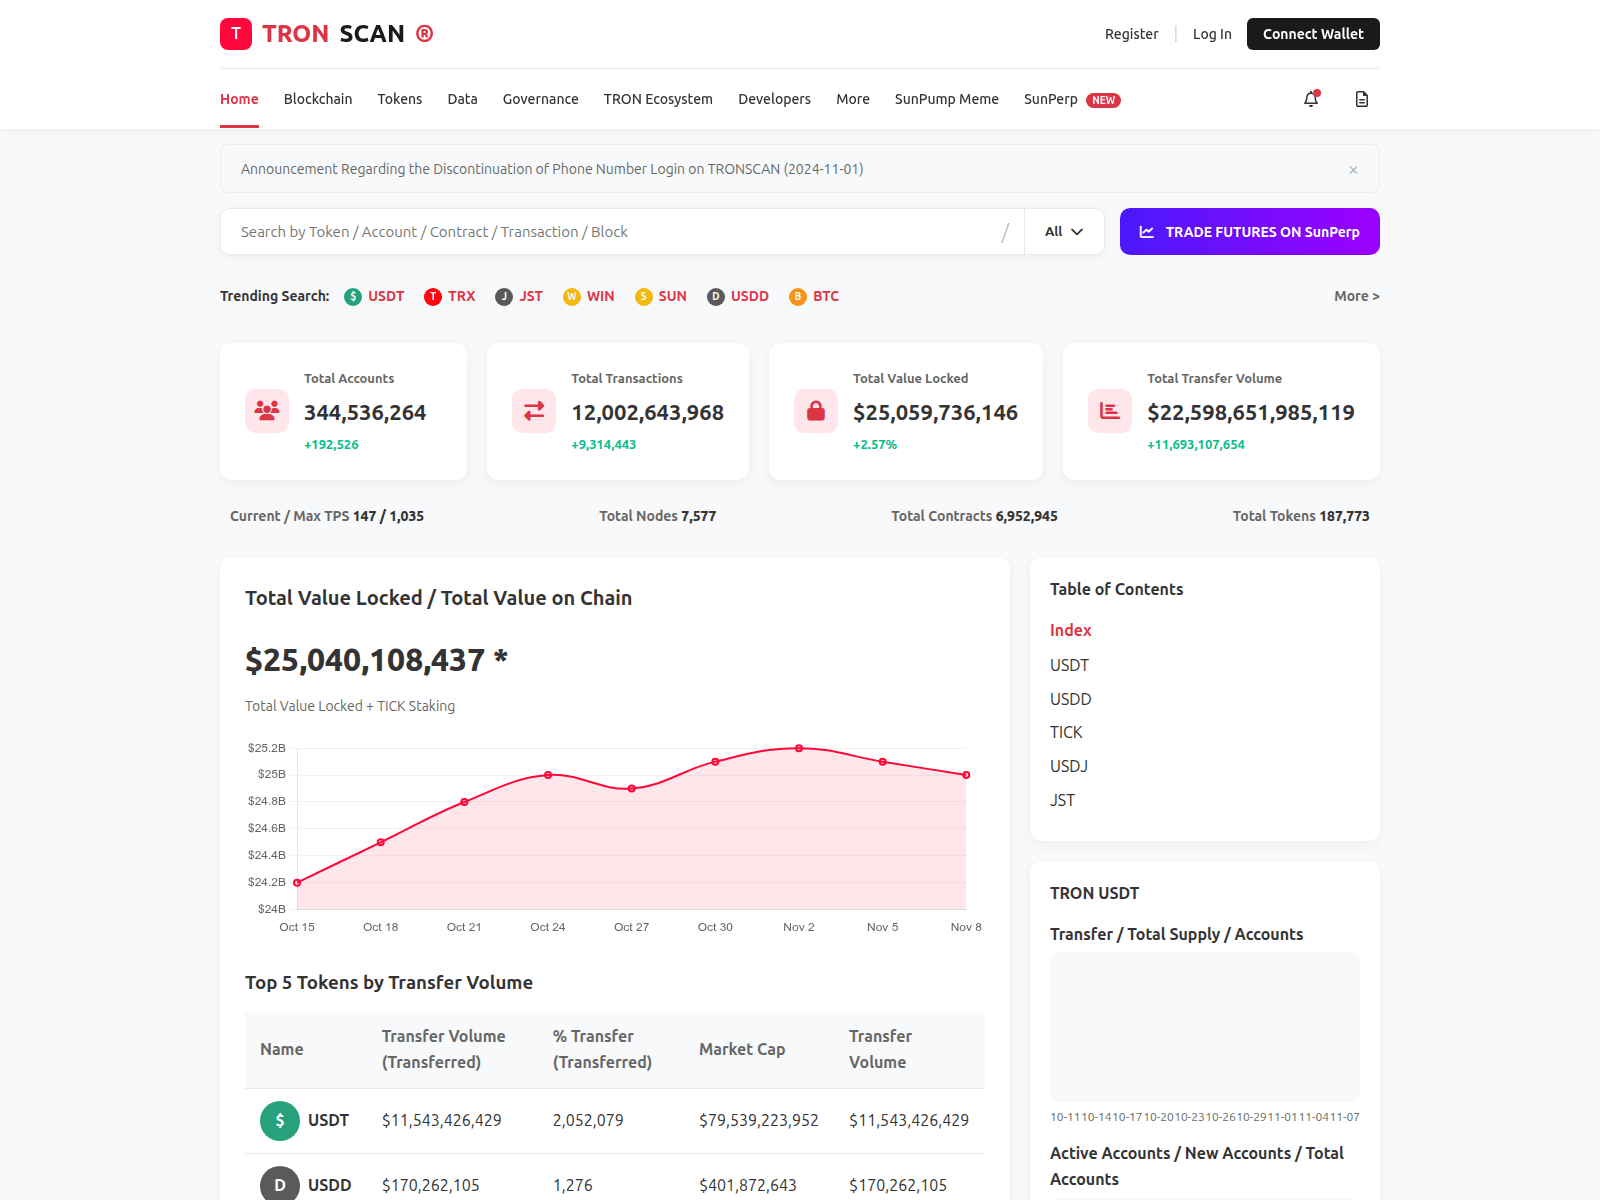Click the Total Value Locked lock icon

pos(816,411)
